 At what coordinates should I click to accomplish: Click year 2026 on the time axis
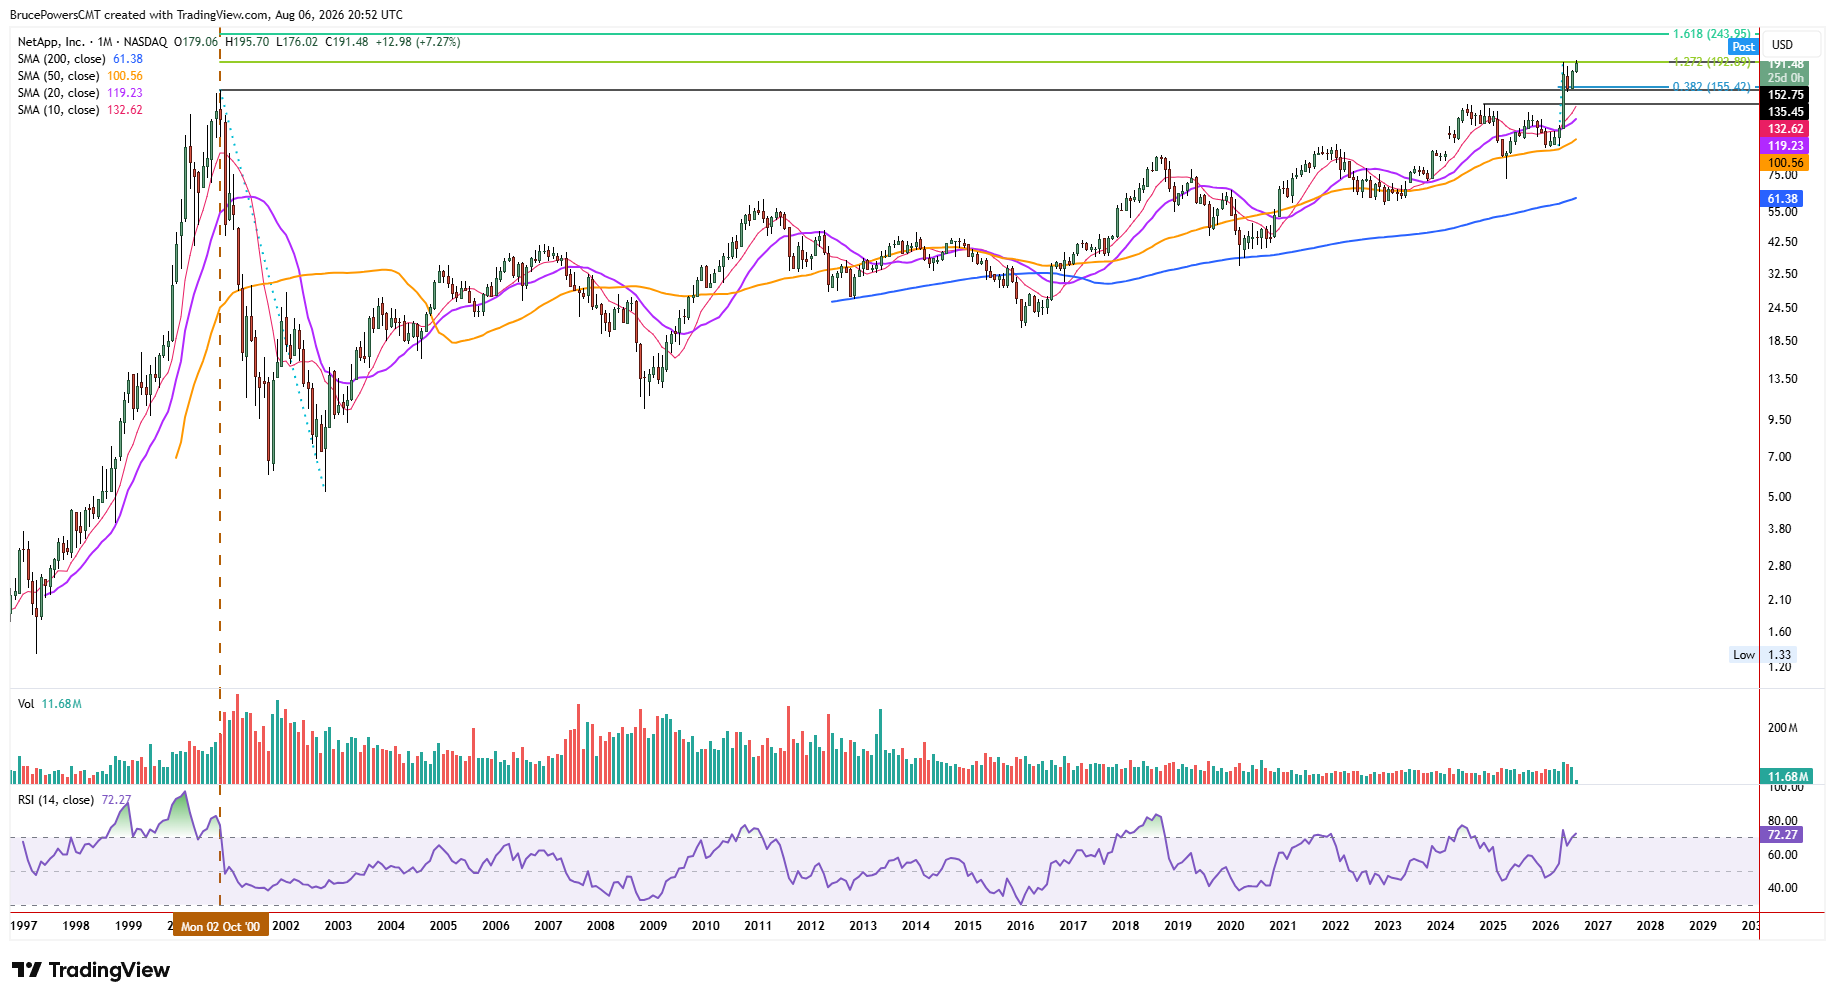[1545, 926]
